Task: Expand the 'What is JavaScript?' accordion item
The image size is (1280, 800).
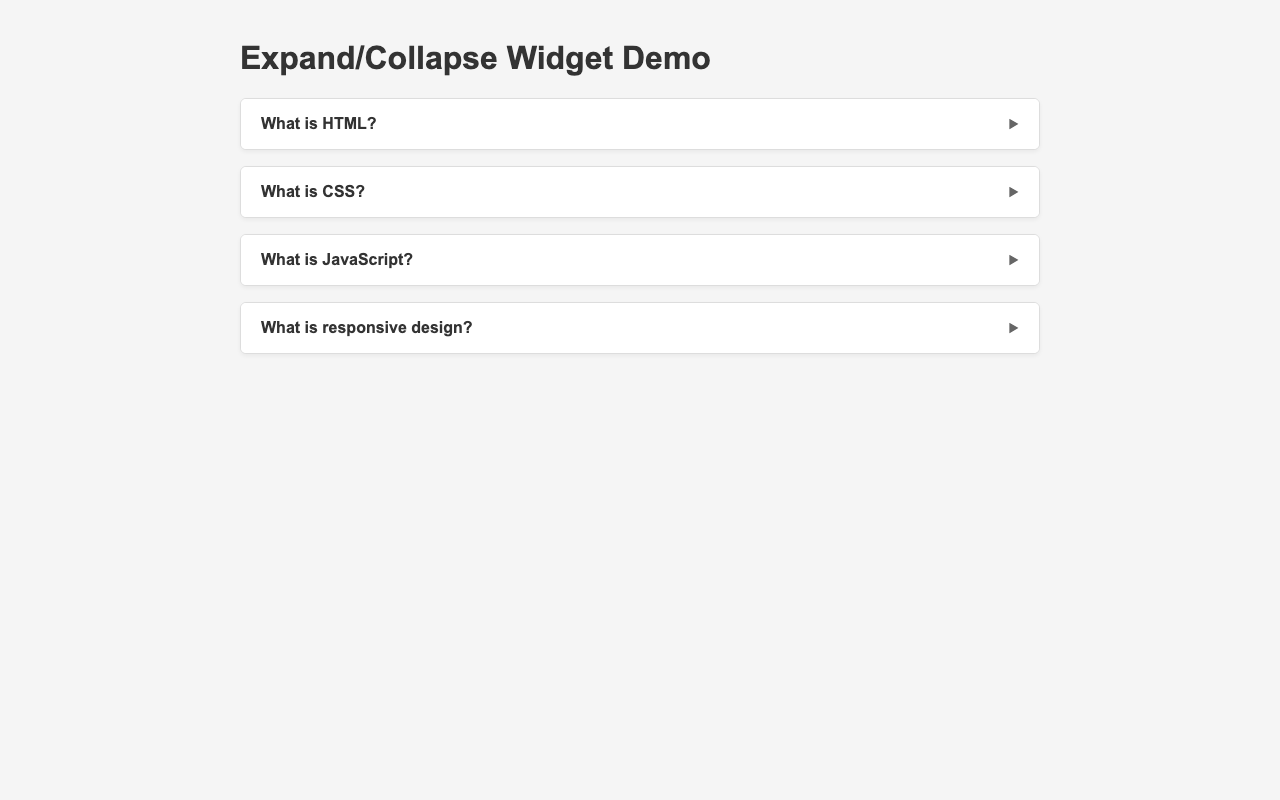Action: [640, 259]
